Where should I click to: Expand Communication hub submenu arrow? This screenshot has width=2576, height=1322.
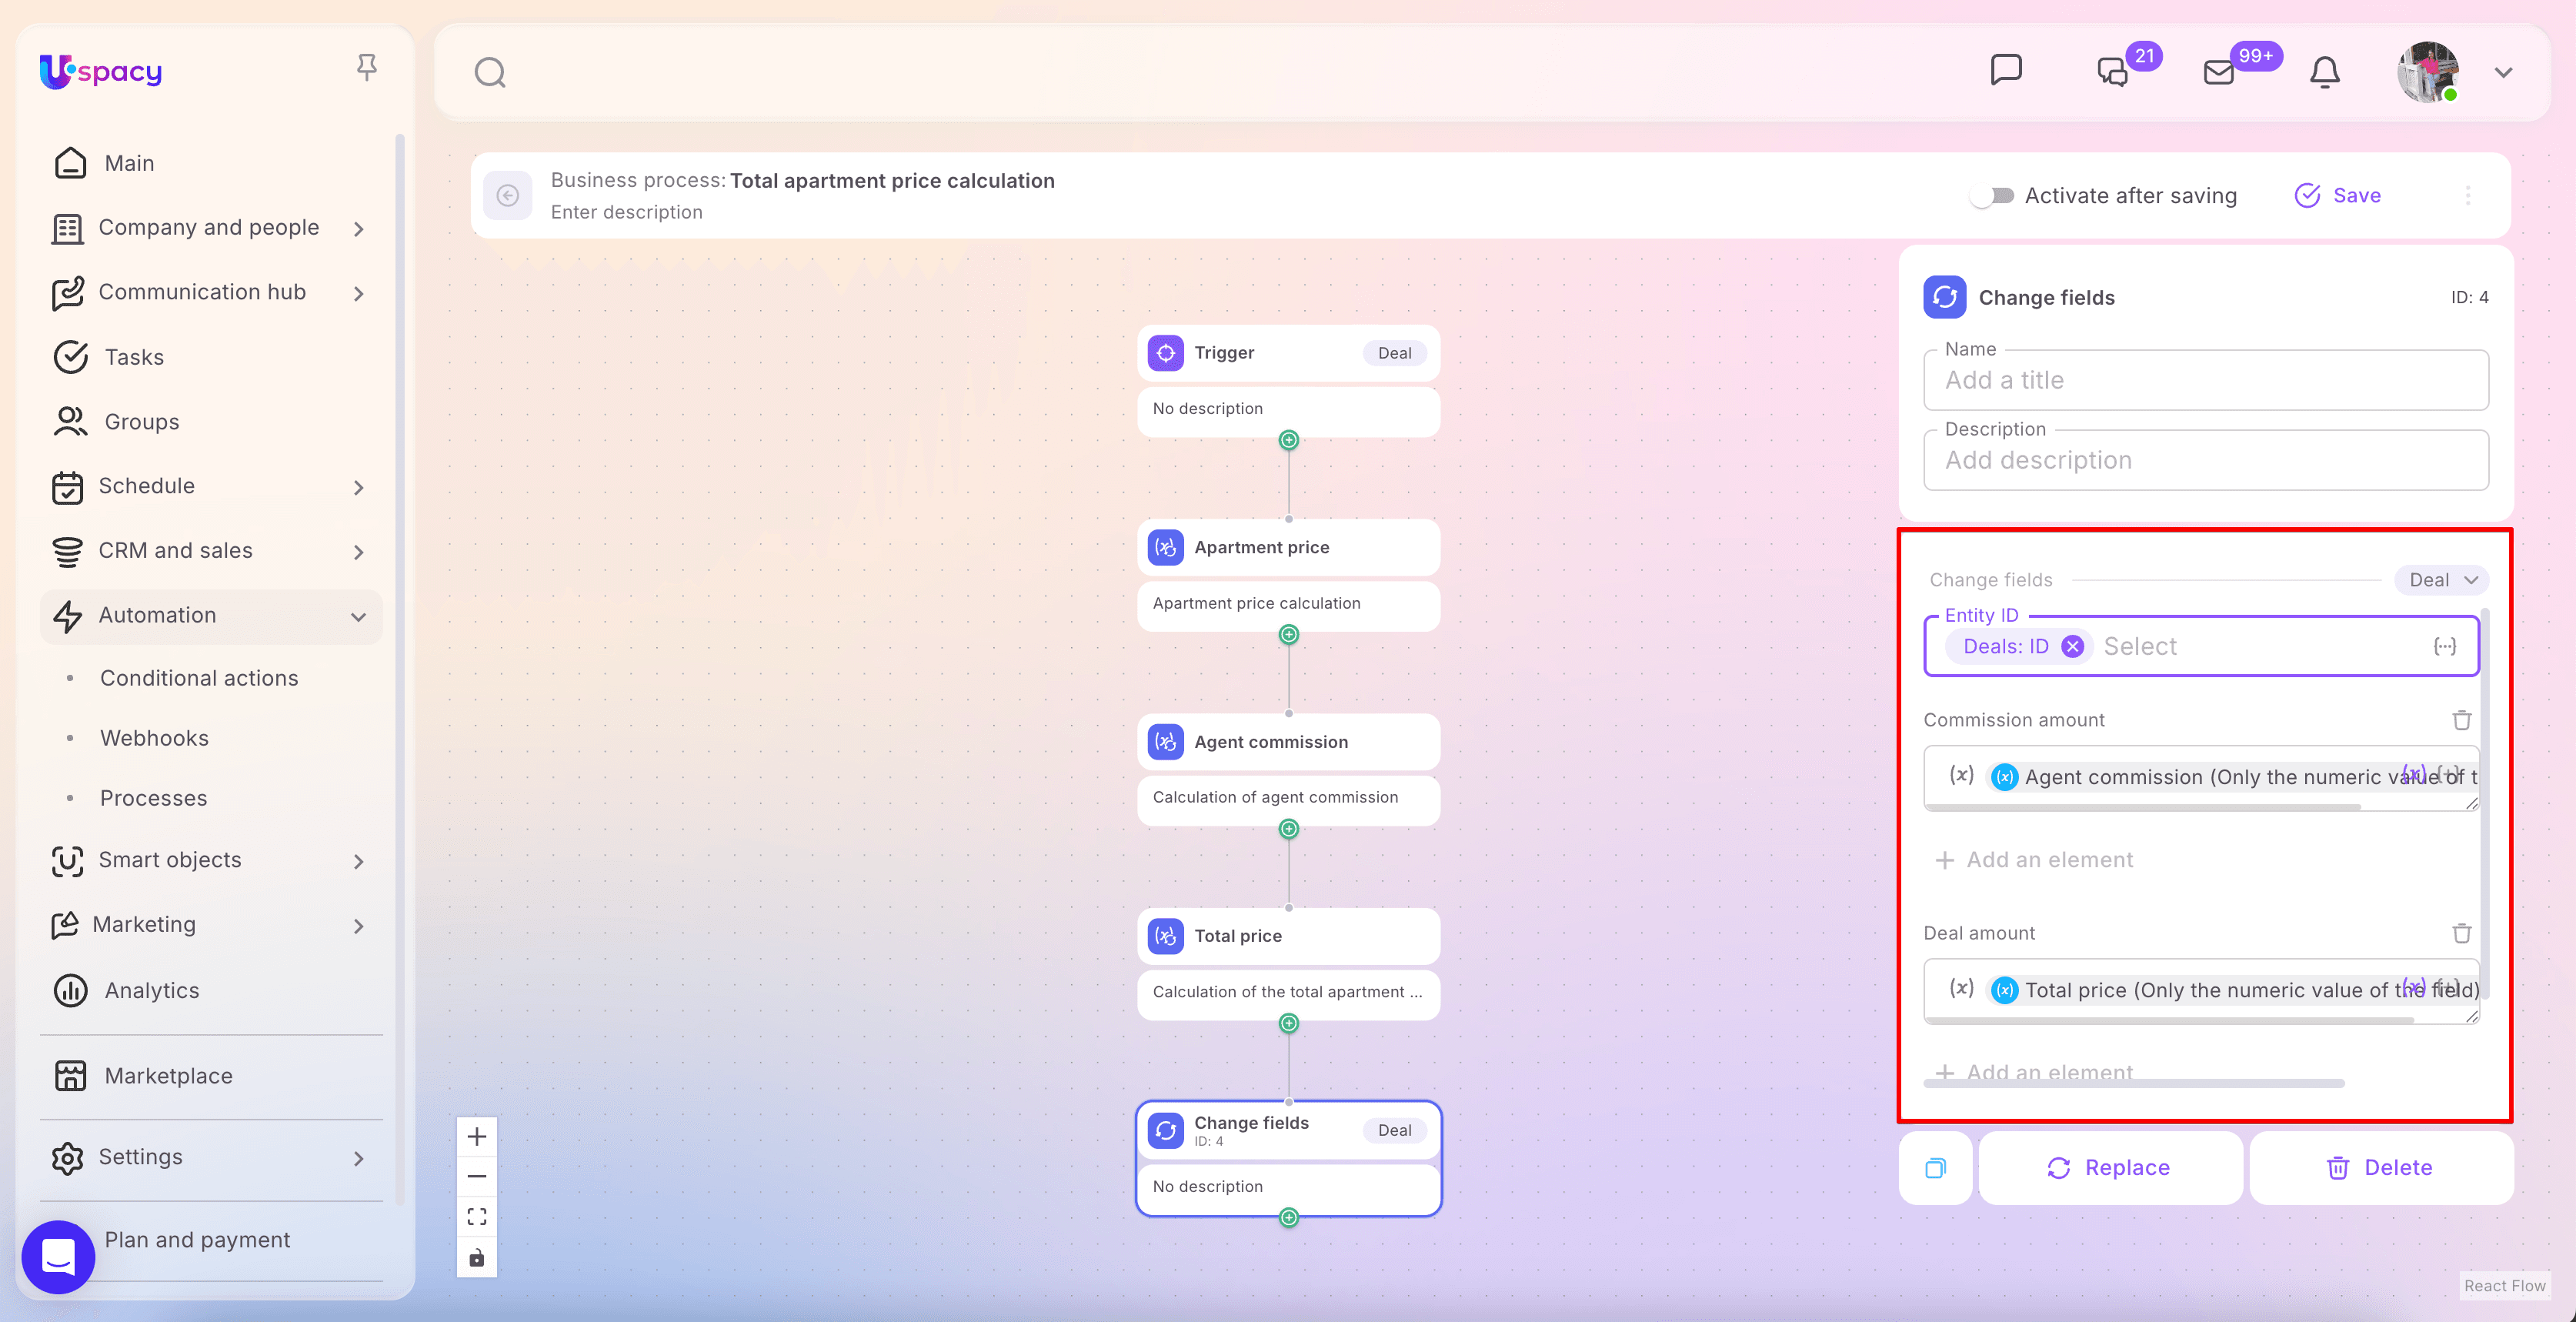pyautogui.click(x=359, y=293)
